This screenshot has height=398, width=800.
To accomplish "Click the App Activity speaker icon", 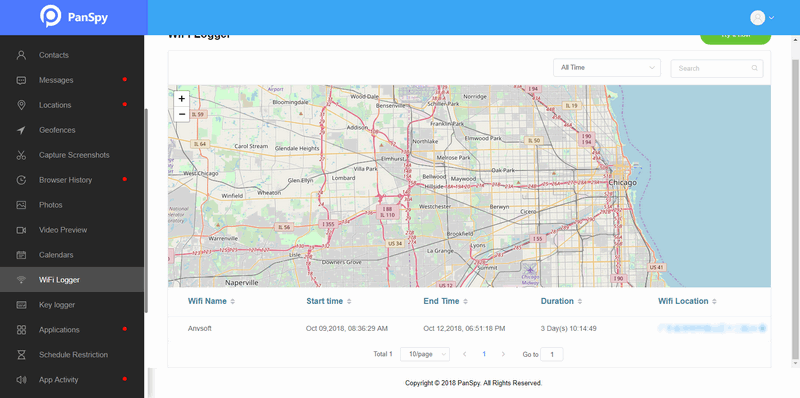I will coord(21,380).
